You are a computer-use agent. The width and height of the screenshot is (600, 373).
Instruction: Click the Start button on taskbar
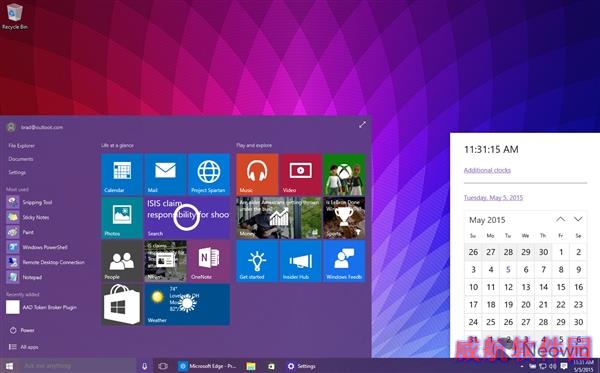[9, 366]
